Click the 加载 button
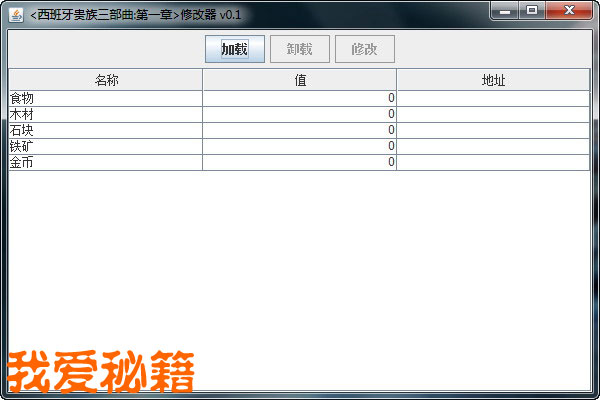This screenshot has width=600, height=400. [x=234, y=49]
